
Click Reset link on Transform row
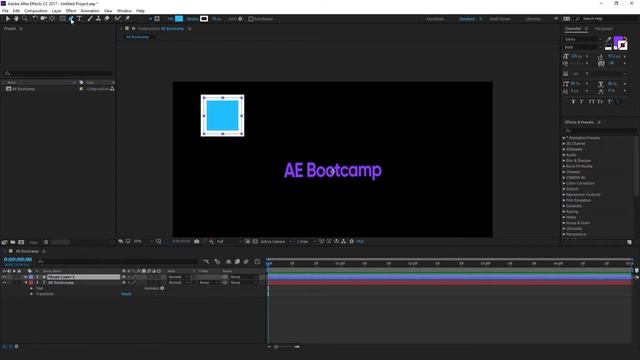click(x=126, y=294)
